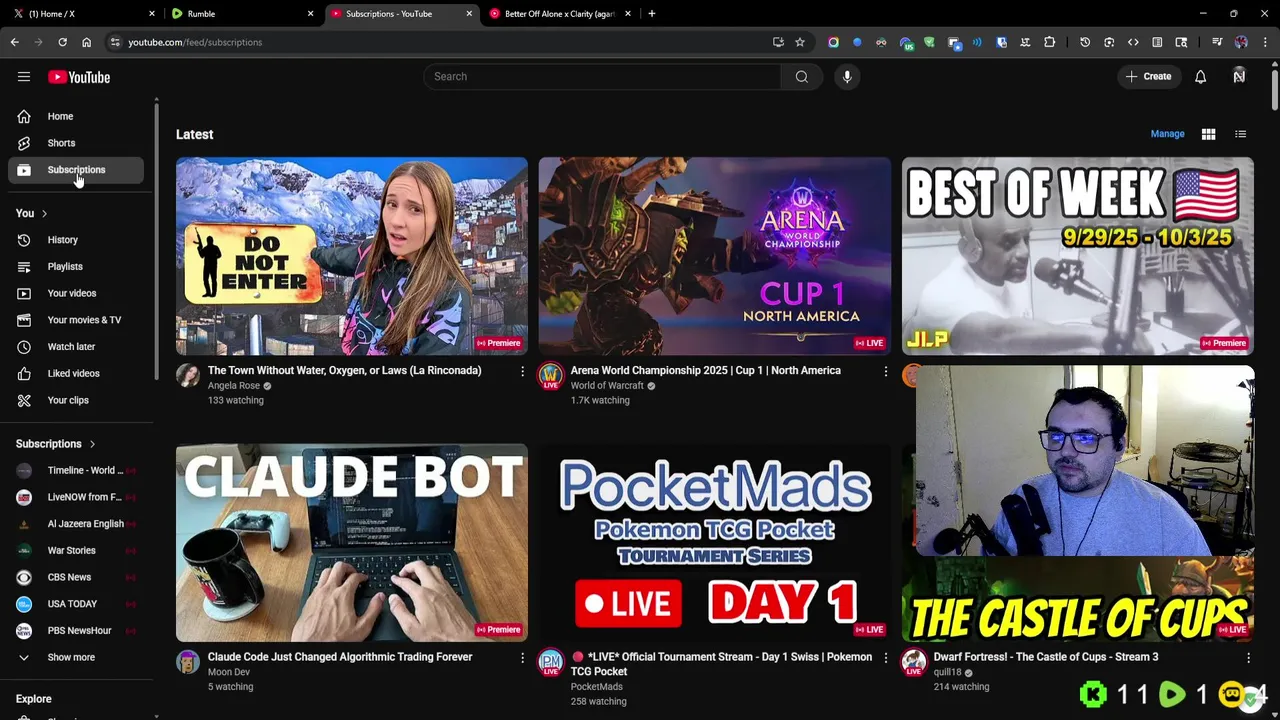
Task: Bookmark this page with star icon
Action: pyautogui.click(x=800, y=42)
